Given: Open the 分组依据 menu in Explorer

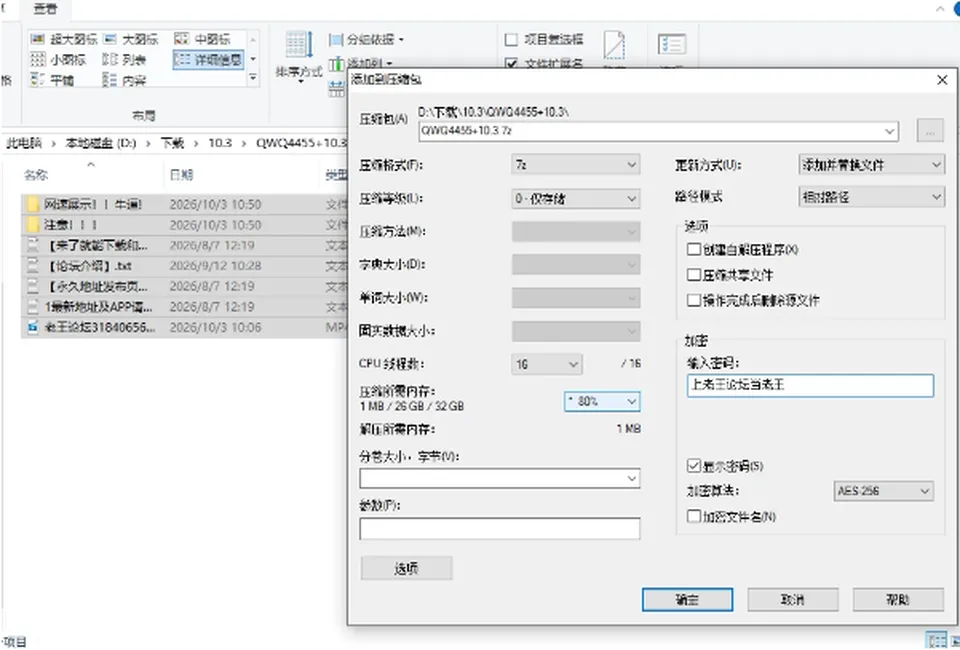Looking at the screenshot, I should (366, 40).
